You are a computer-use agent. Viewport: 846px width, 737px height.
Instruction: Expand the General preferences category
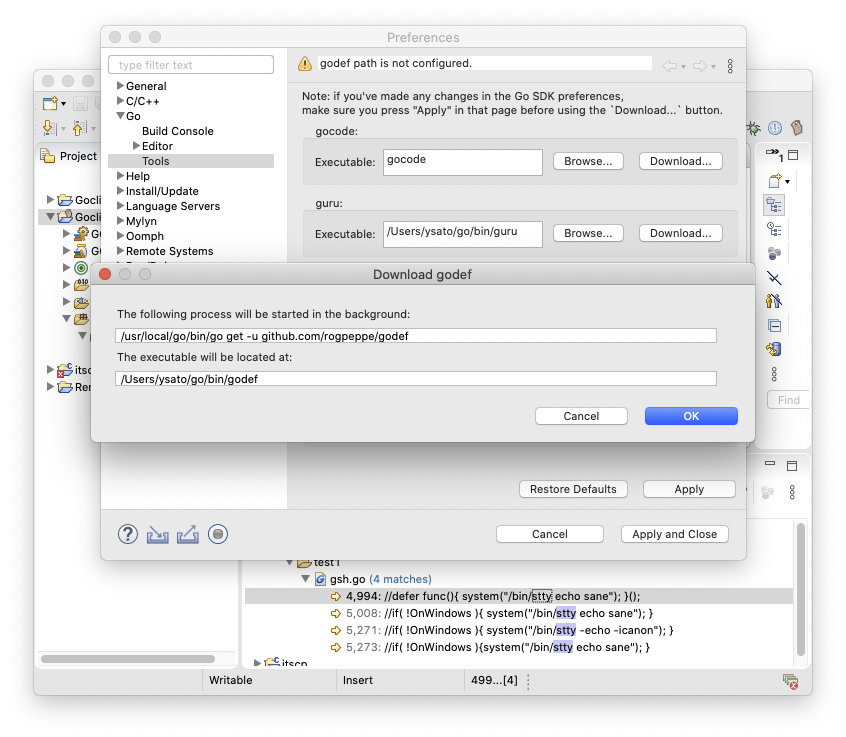120,86
